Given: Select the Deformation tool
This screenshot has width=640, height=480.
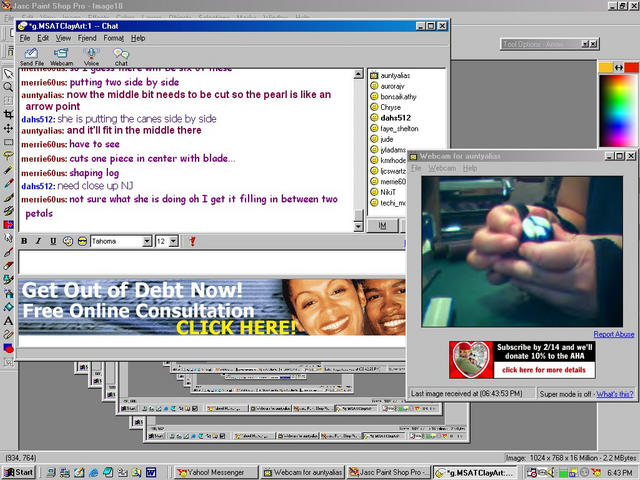Looking at the screenshot, I should pos(8,101).
